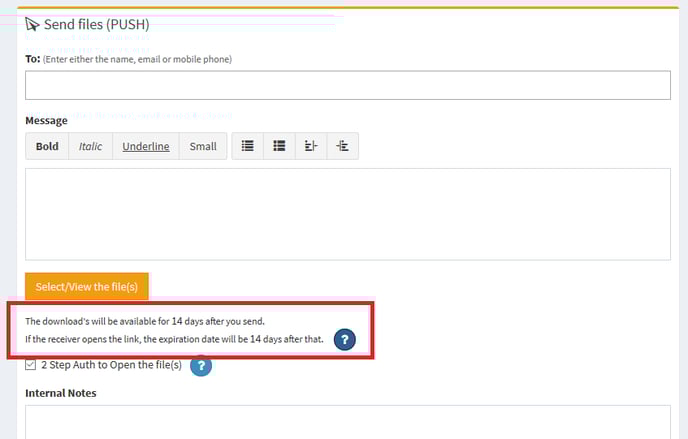Focus the Internal Notes text box

coord(347,421)
